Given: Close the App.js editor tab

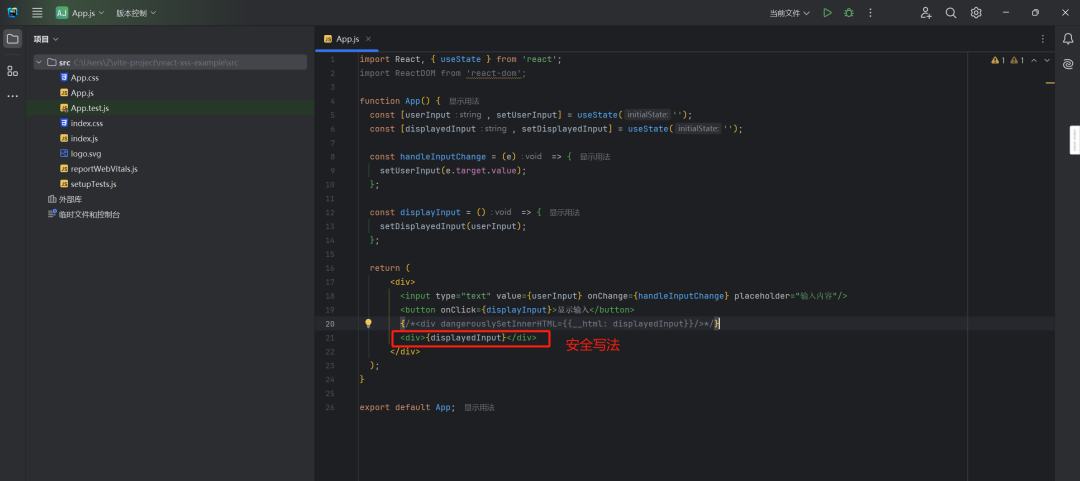Looking at the screenshot, I should pyautogui.click(x=368, y=39).
